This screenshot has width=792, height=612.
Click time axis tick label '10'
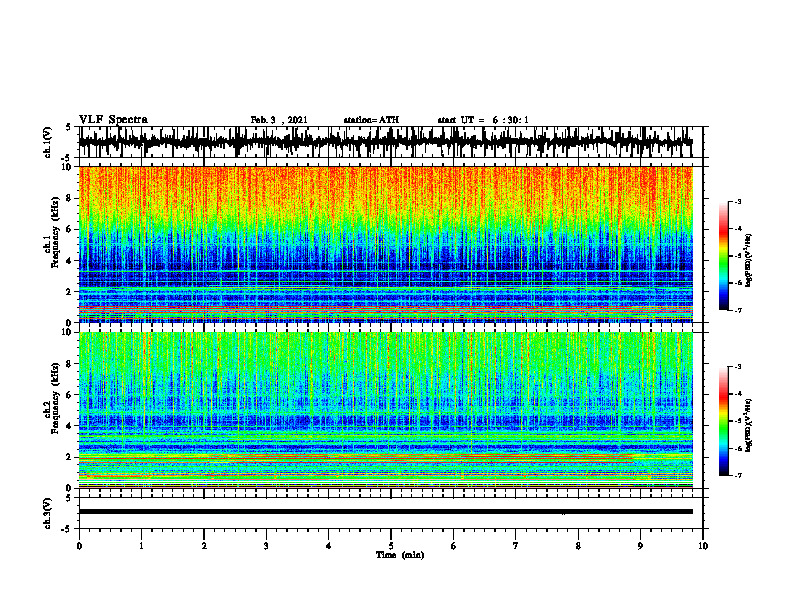(x=703, y=546)
